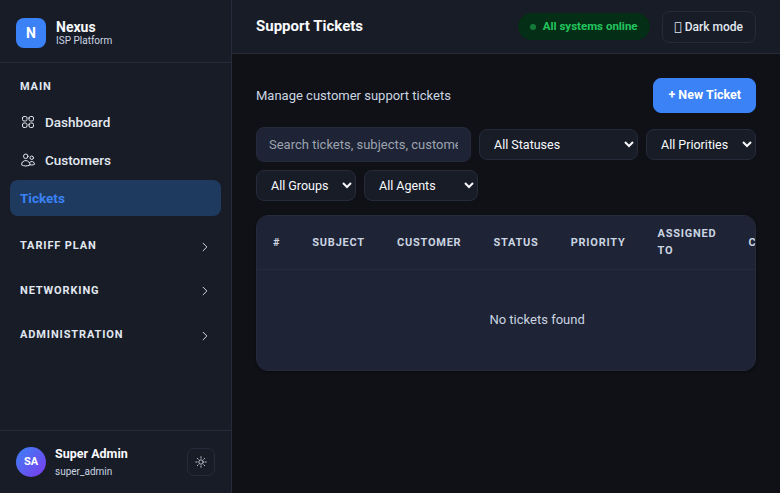Image resolution: width=780 pixels, height=493 pixels.
Task: Click the Nexus N logo icon
Action: (31, 33)
